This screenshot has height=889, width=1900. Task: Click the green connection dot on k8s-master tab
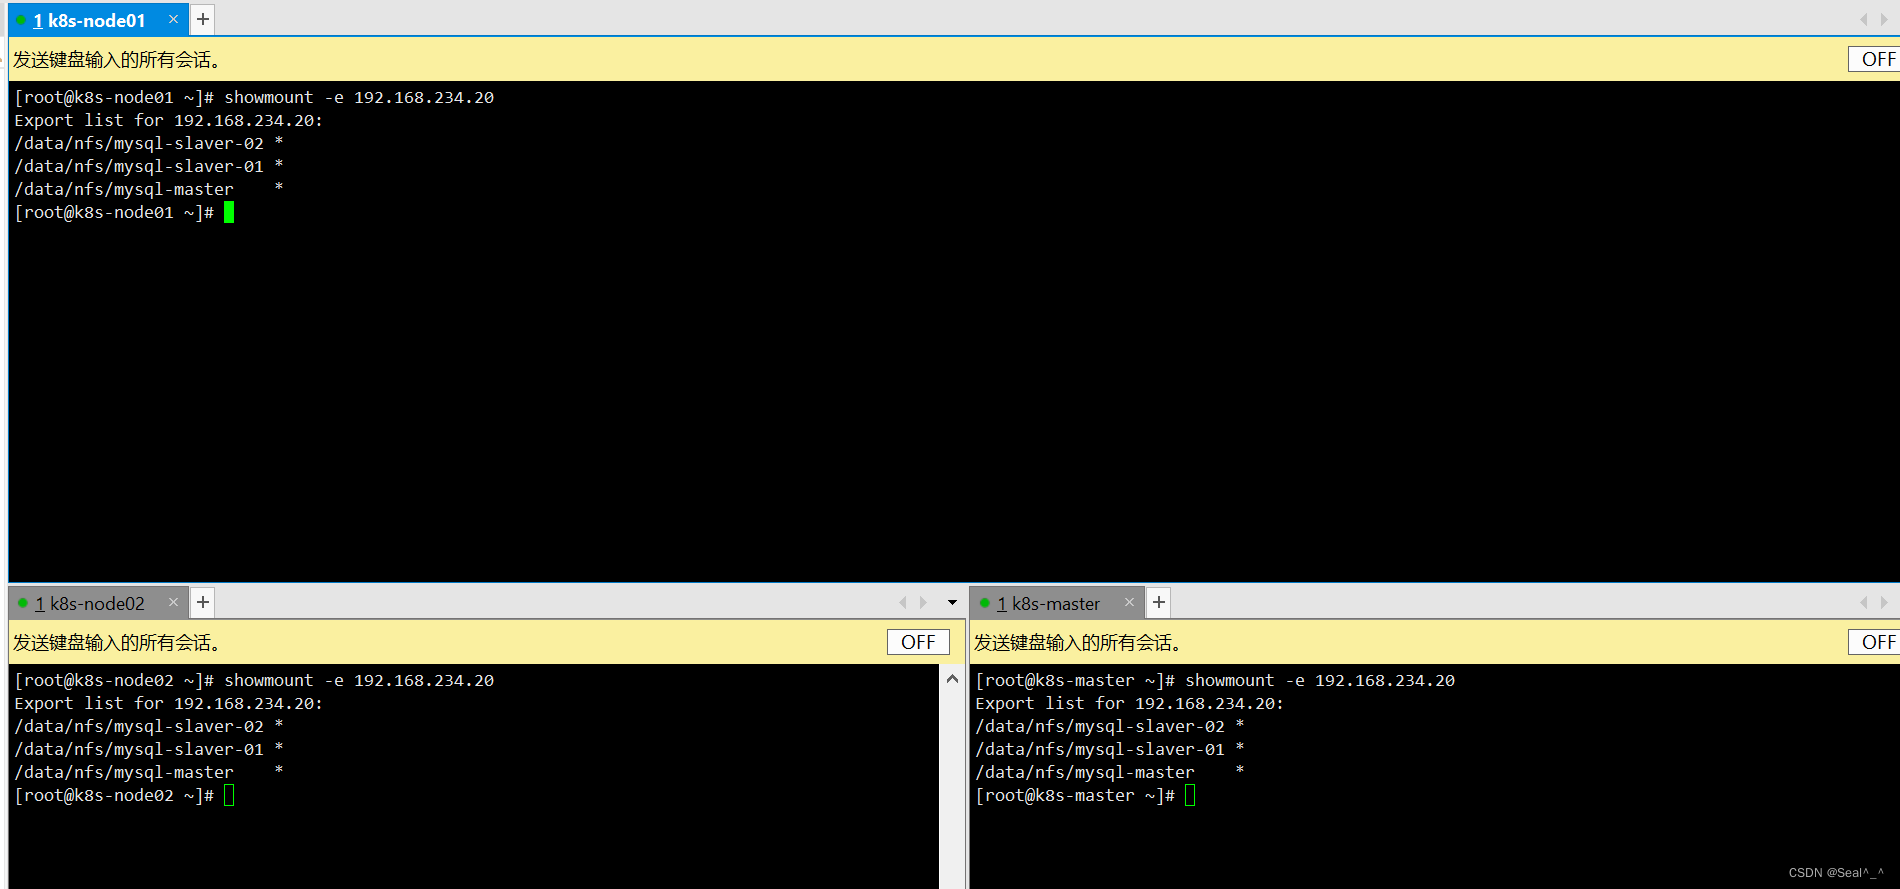[x=984, y=603]
